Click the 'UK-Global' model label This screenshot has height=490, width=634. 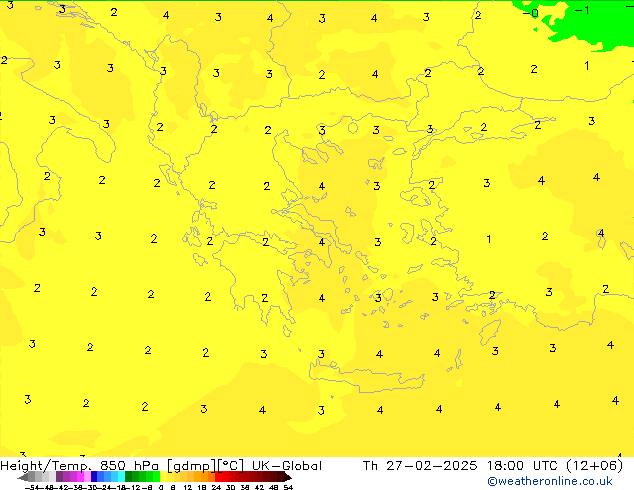click(287, 466)
